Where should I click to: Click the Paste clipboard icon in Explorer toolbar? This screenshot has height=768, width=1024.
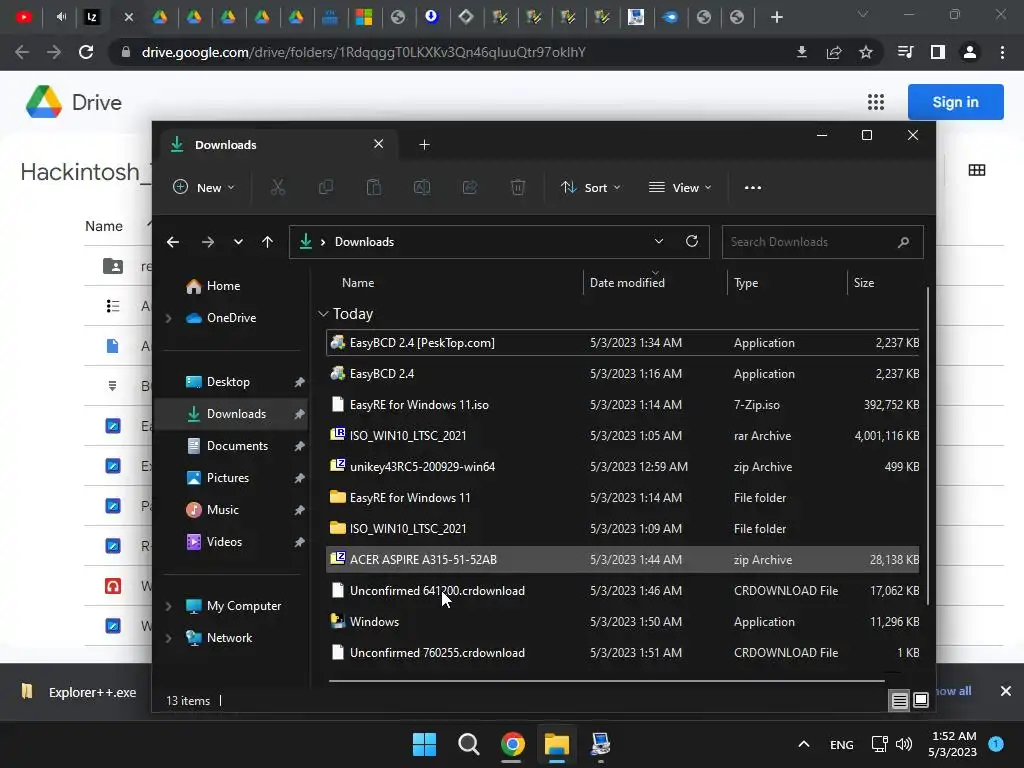click(x=374, y=187)
